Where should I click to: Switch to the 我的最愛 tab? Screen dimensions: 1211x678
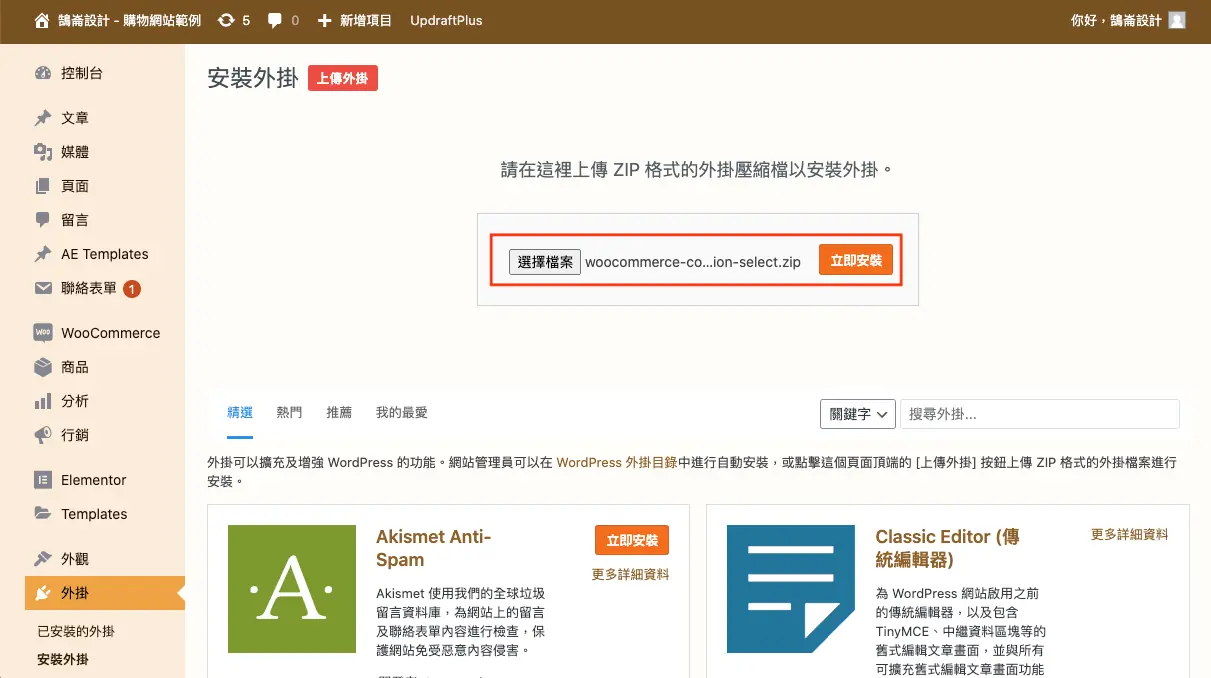[401, 412]
